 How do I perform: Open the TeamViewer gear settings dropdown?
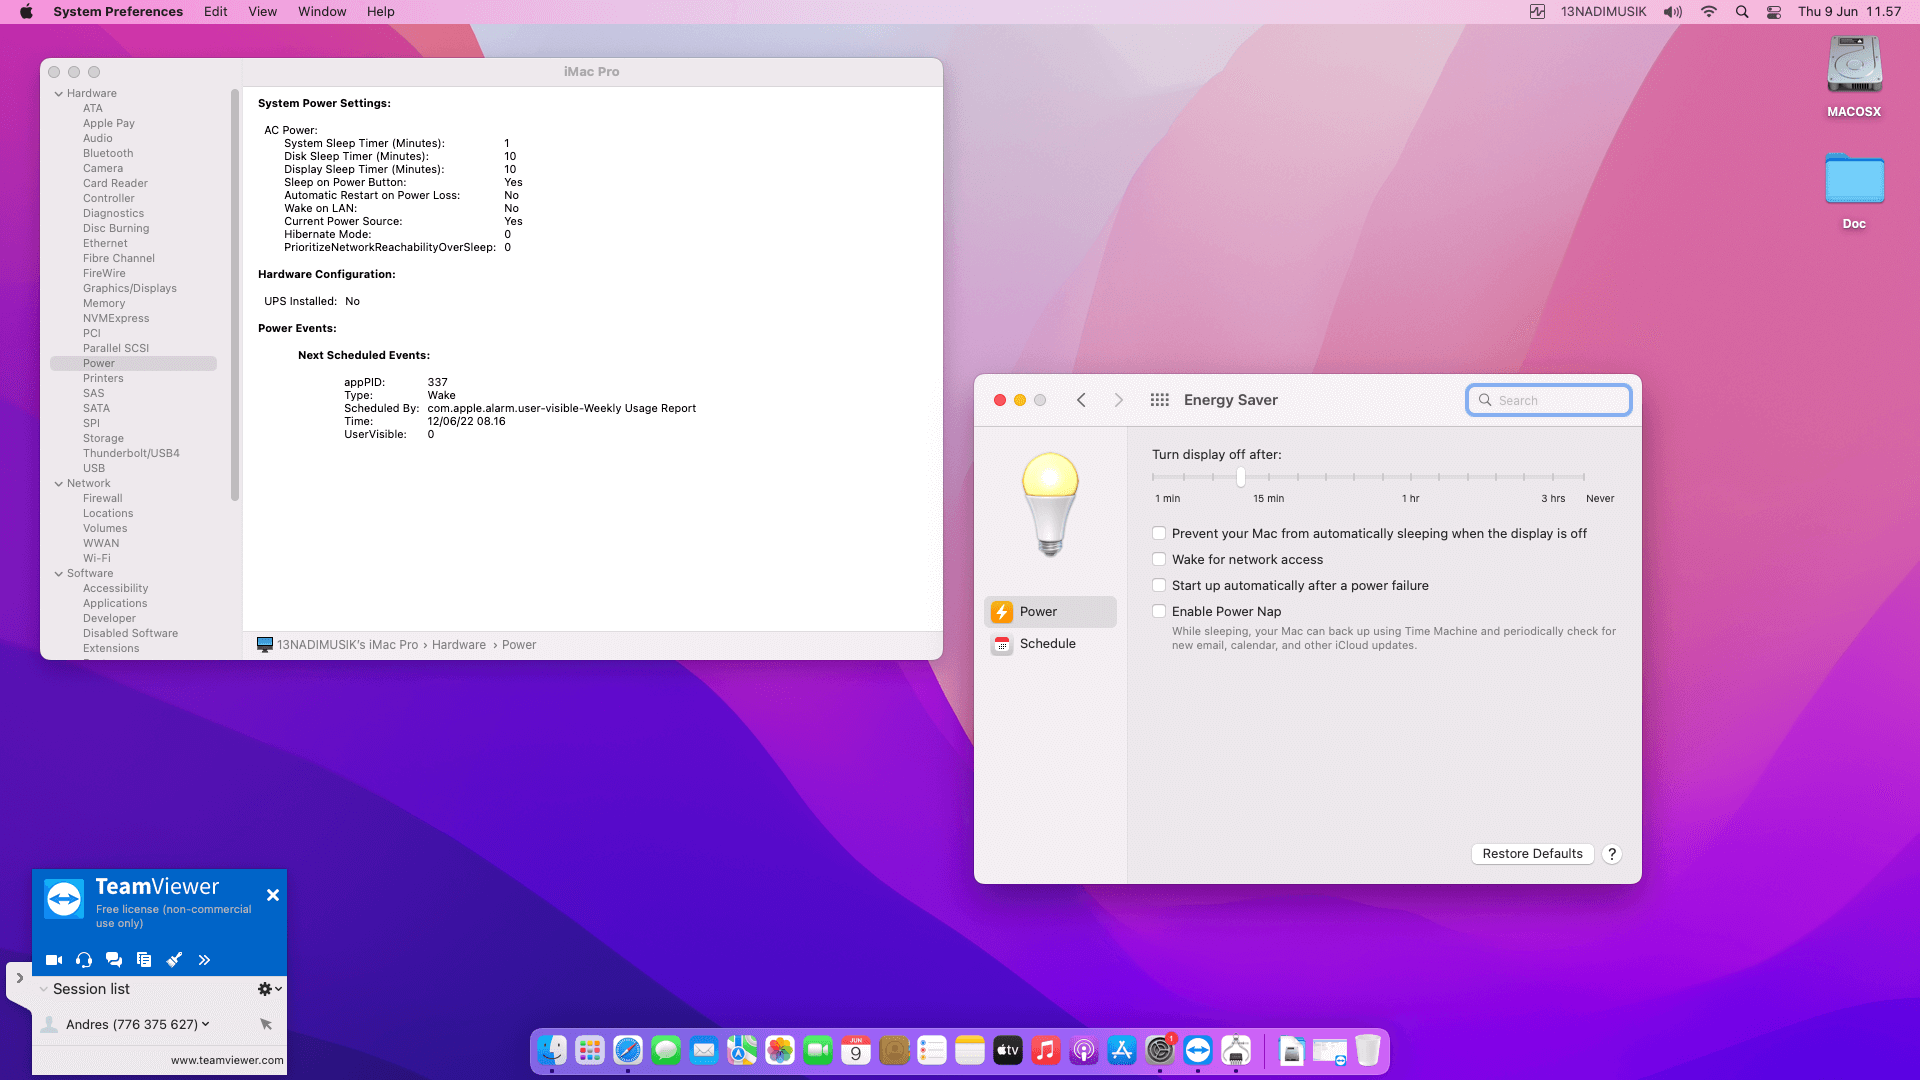point(269,989)
